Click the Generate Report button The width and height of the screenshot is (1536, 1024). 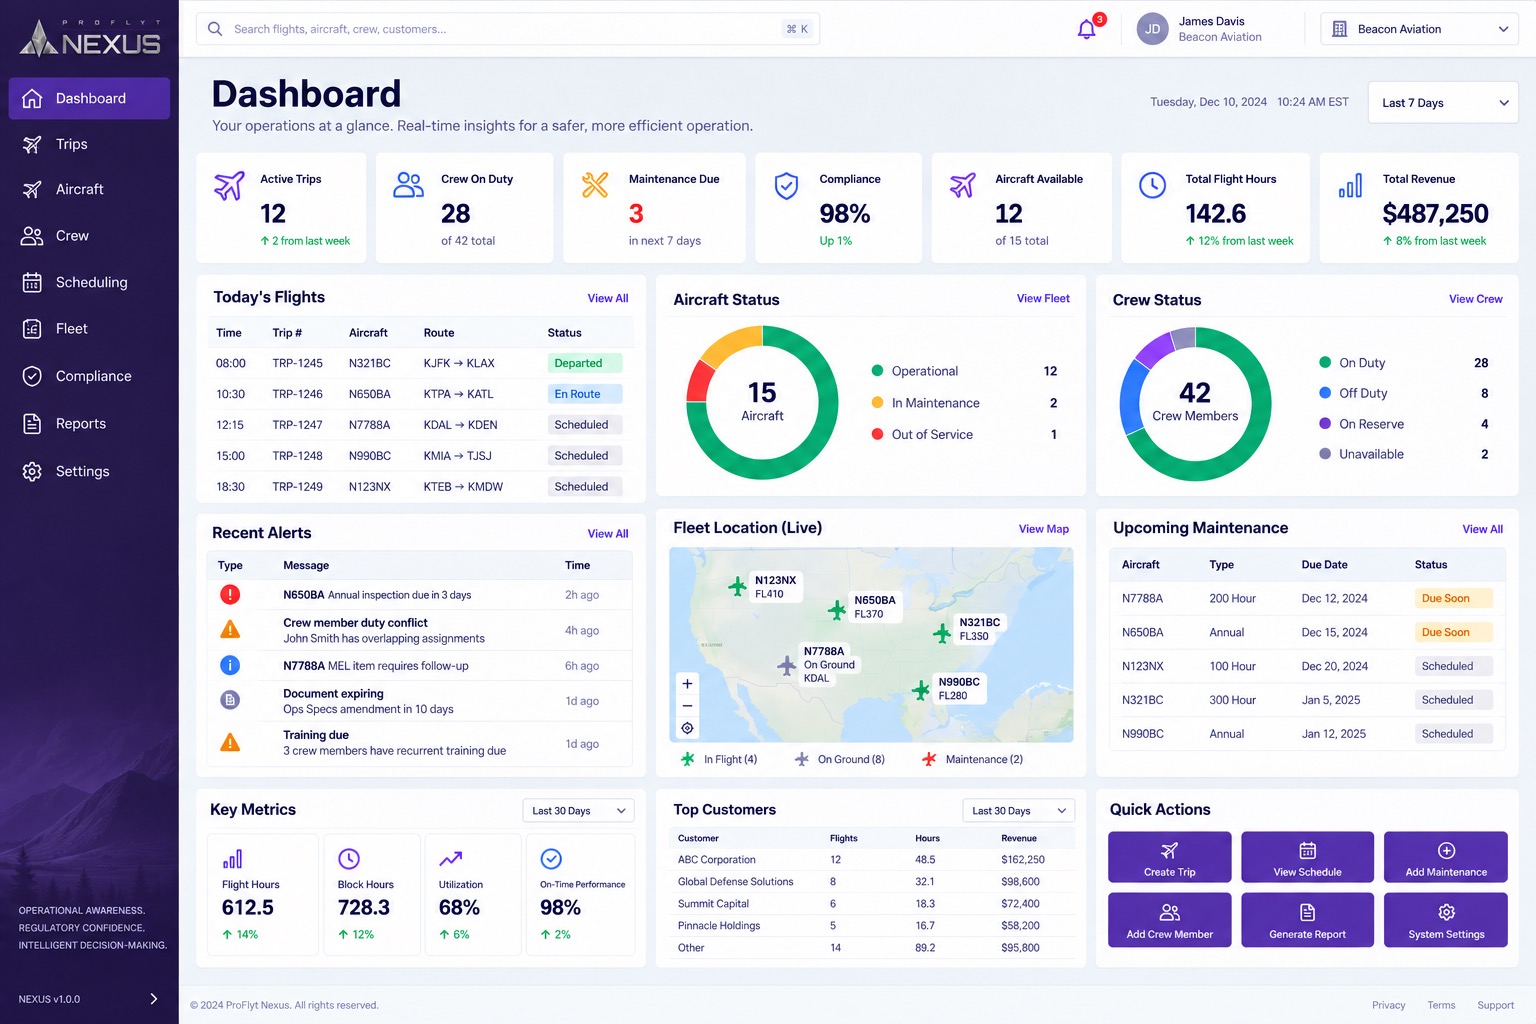(x=1307, y=920)
